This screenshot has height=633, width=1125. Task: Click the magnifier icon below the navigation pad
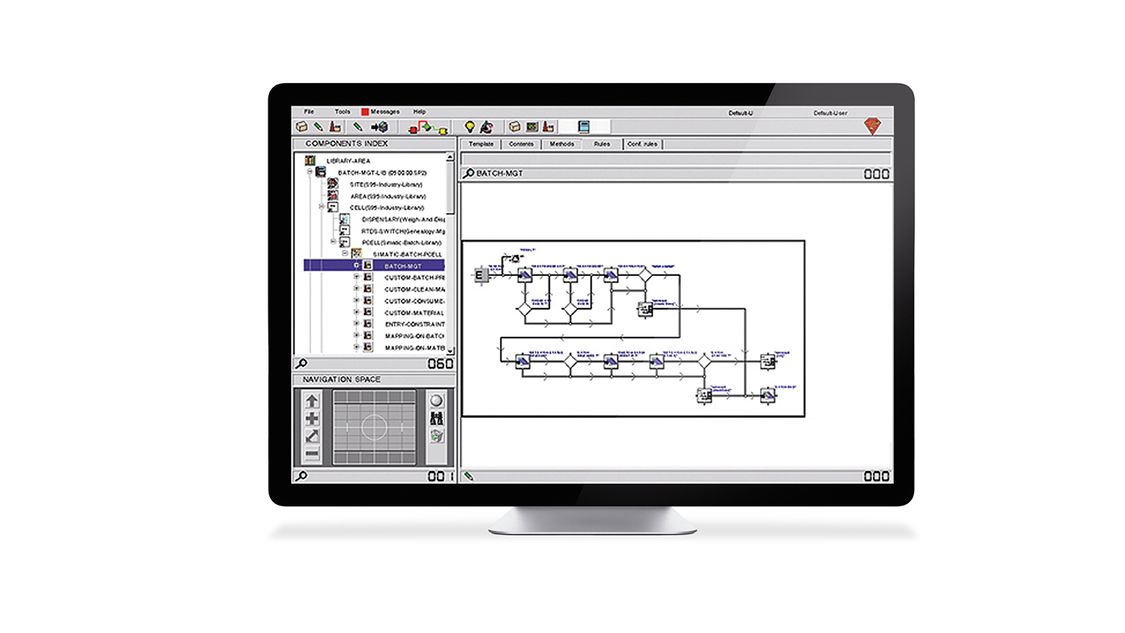[x=301, y=476]
